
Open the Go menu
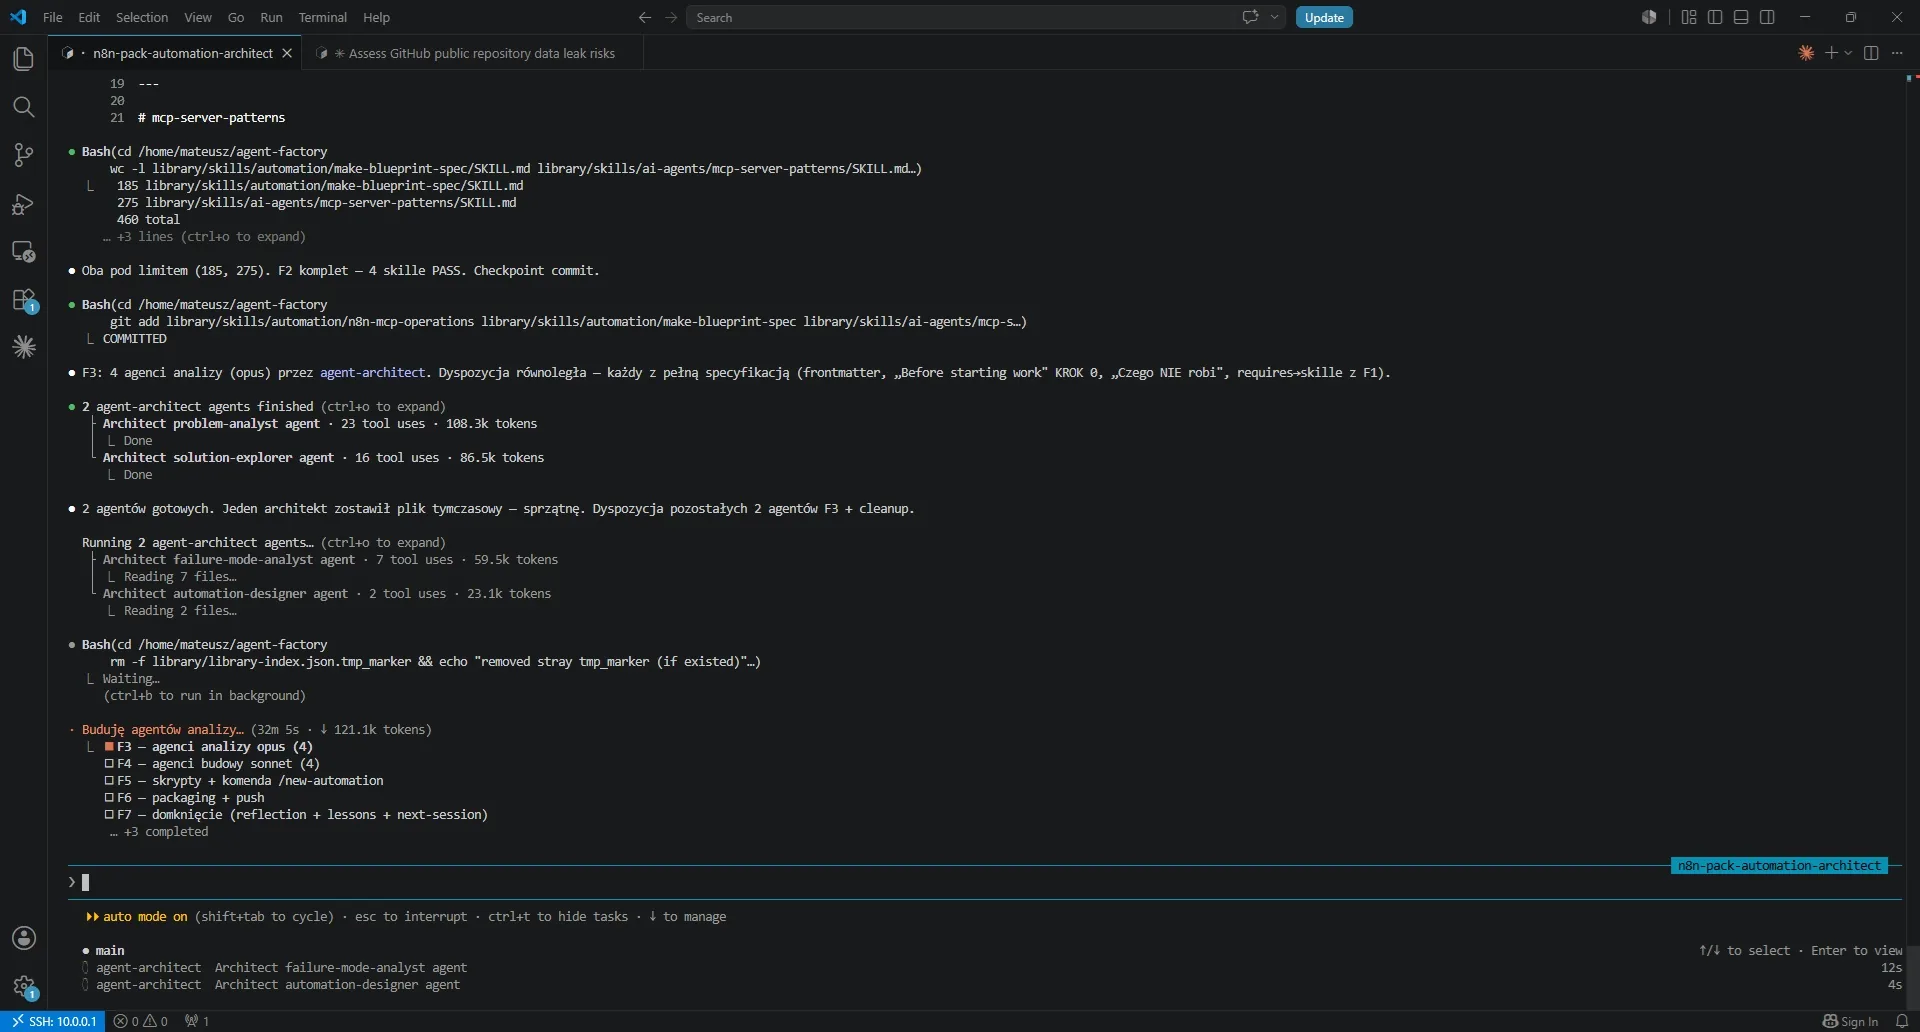236,17
